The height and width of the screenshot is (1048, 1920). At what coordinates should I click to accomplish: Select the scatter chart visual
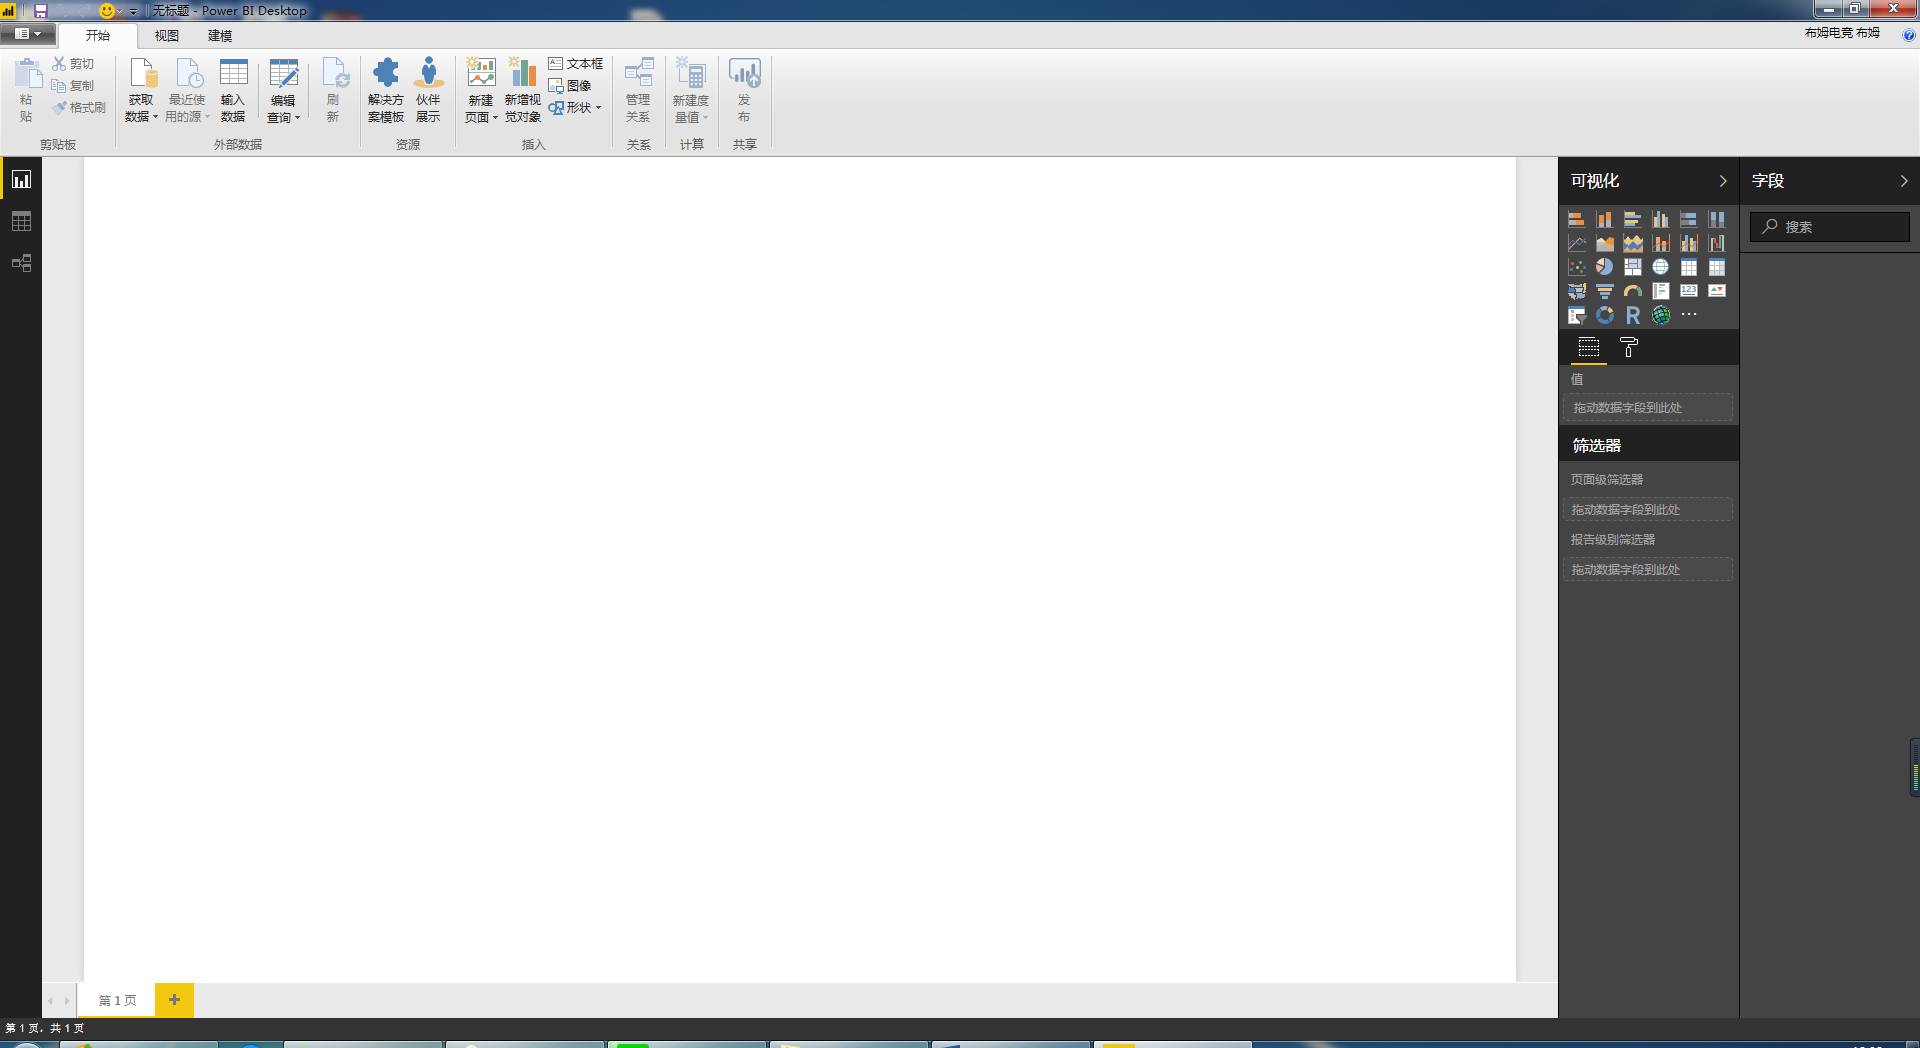[1576, 267]
